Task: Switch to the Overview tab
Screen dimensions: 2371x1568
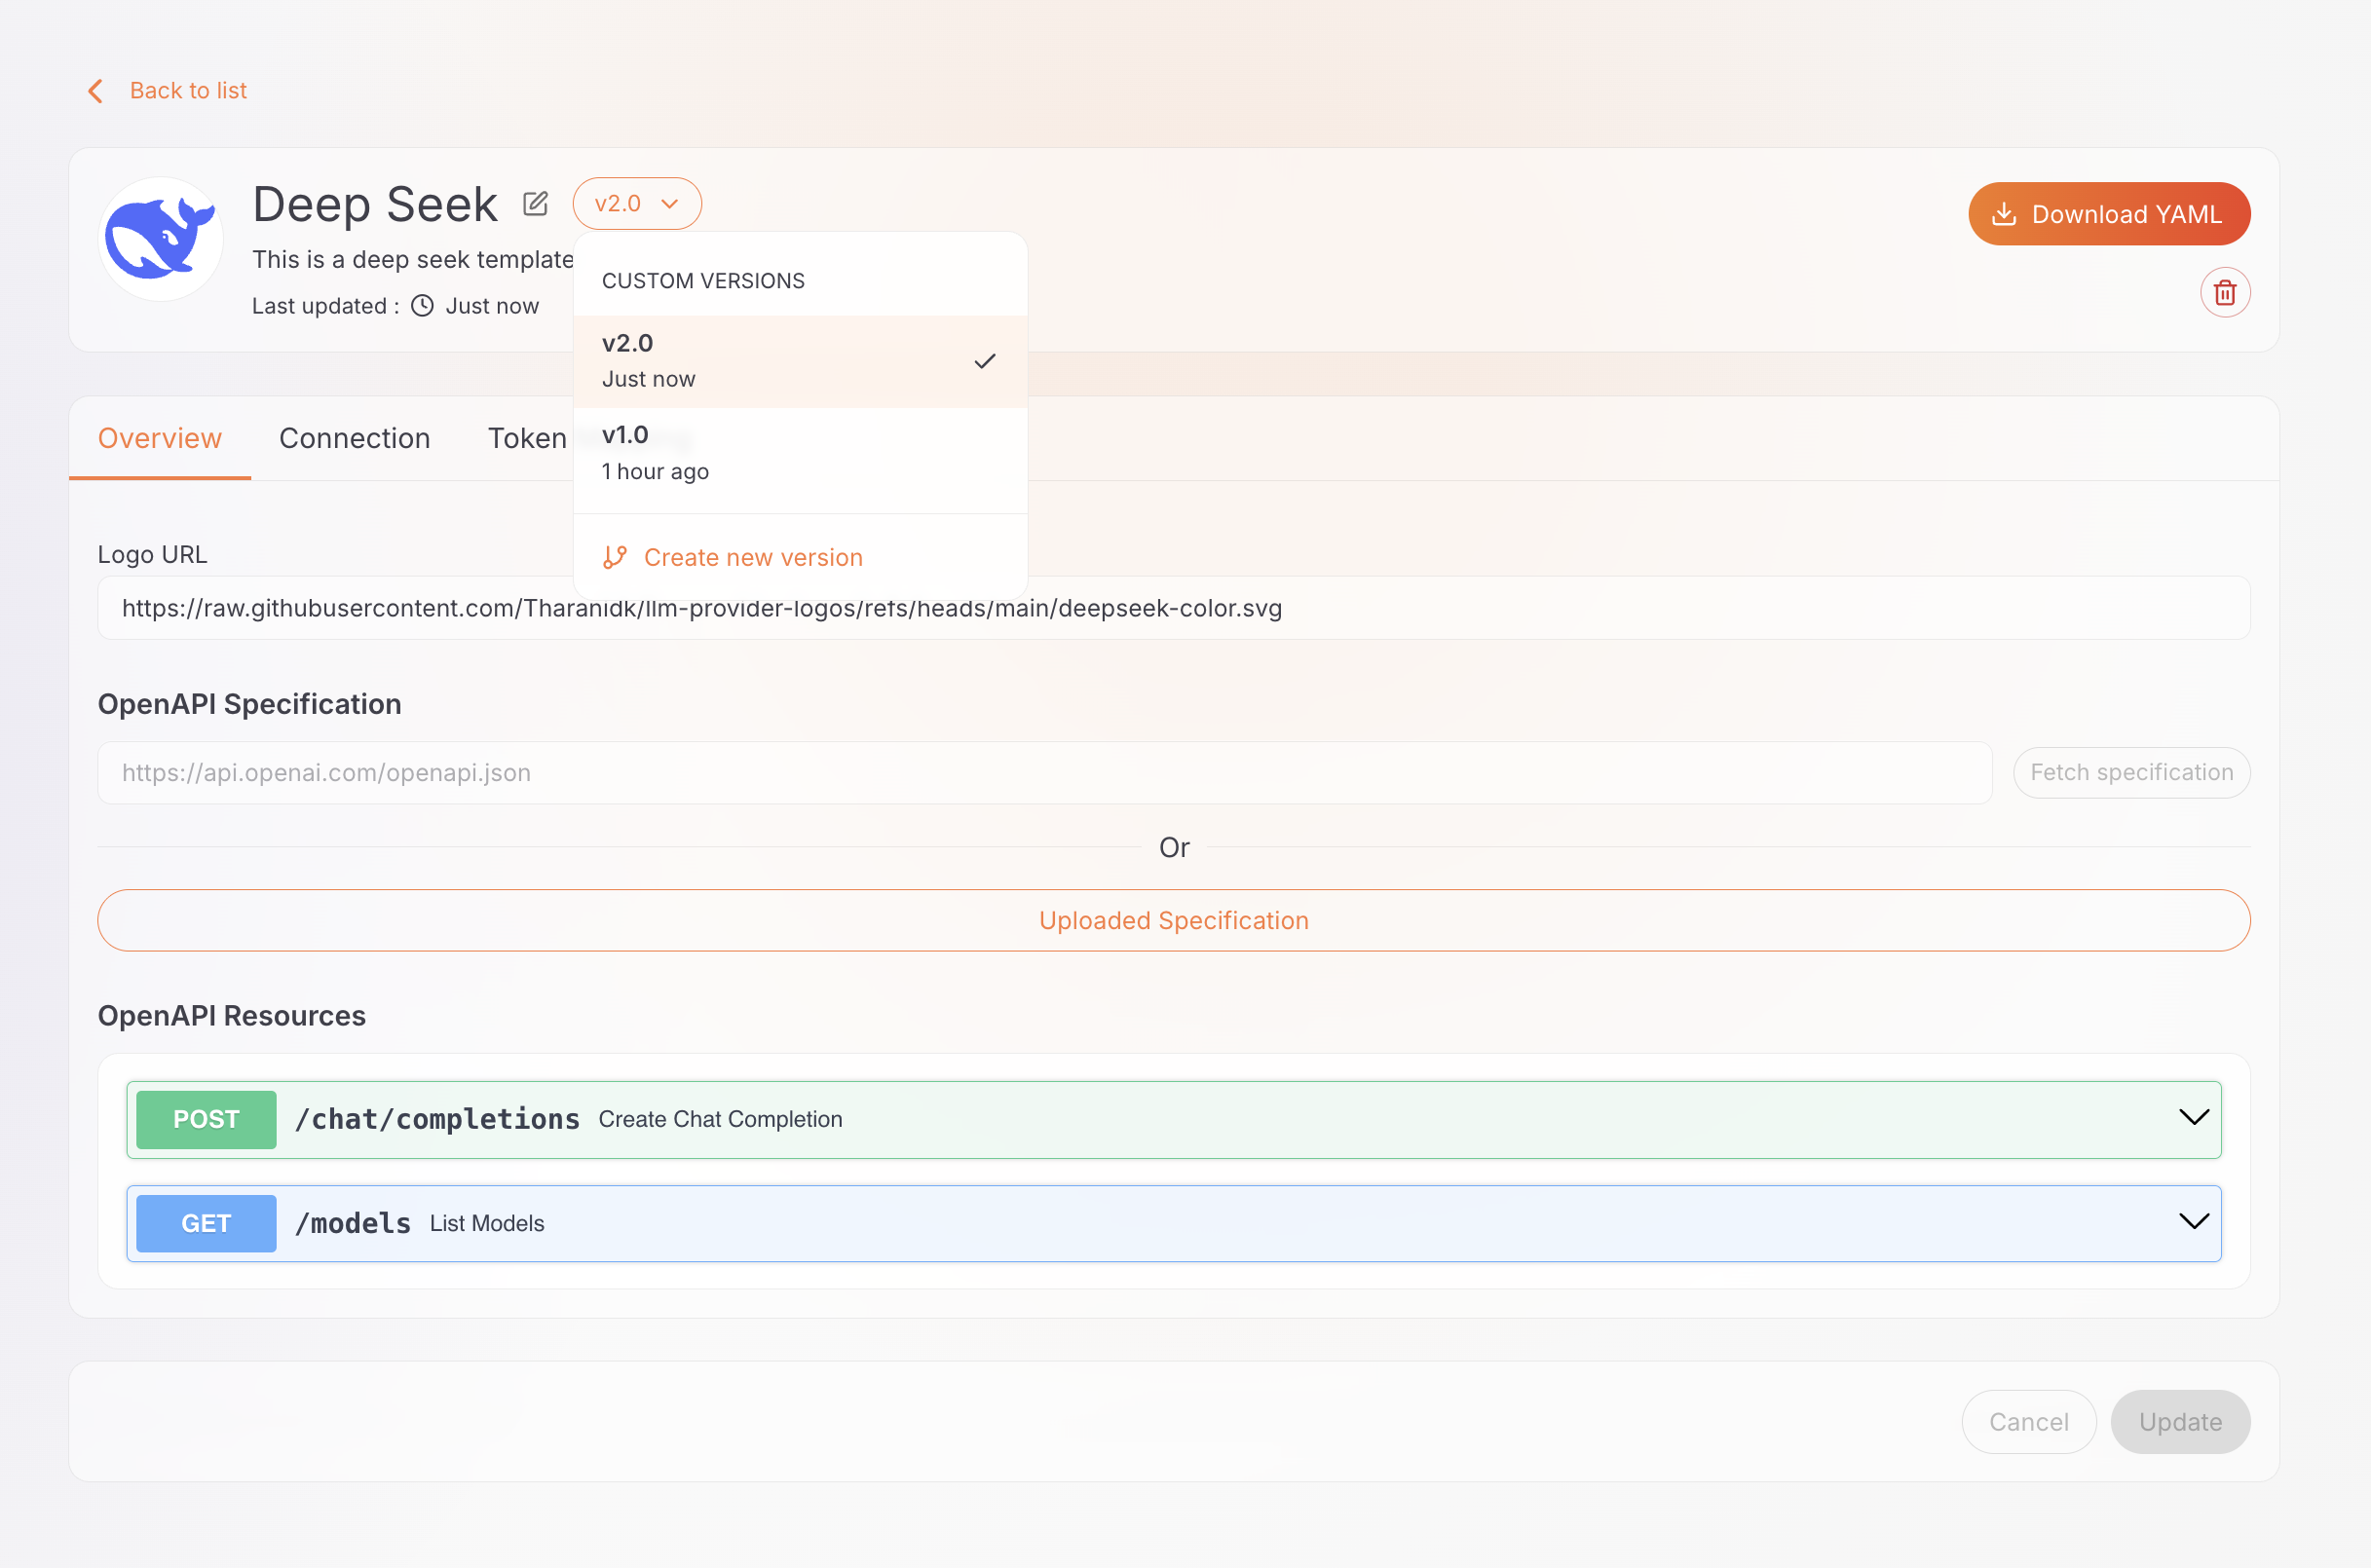Action: (160, 438)
